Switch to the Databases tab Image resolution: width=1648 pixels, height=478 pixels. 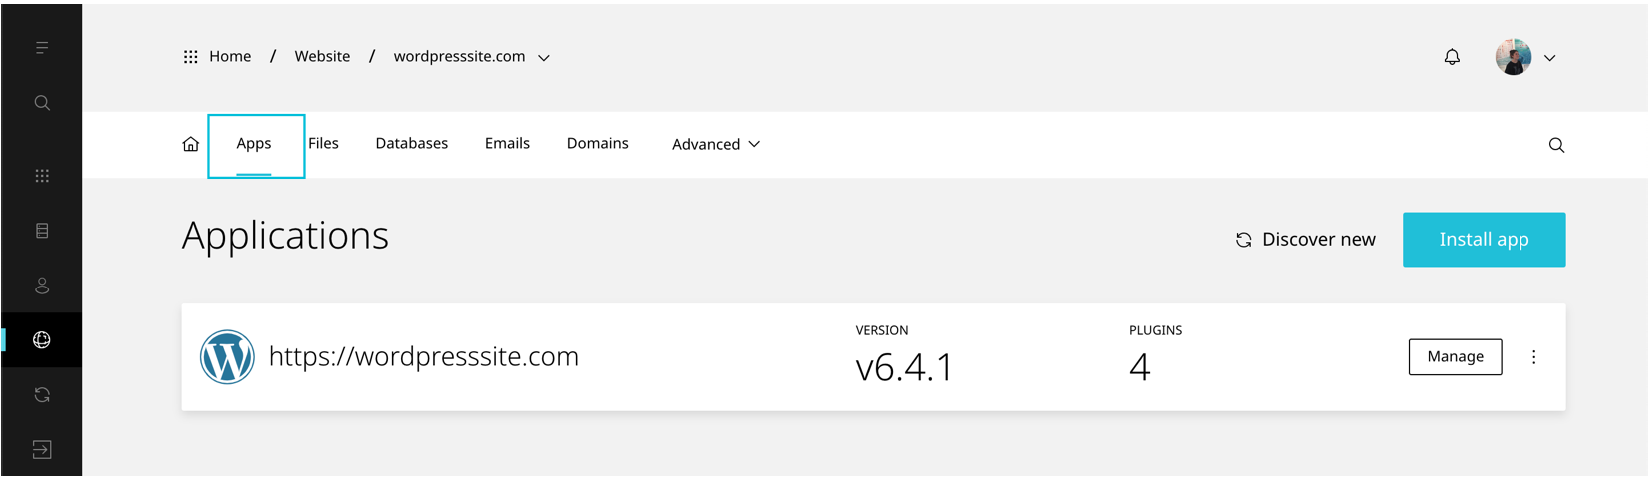(411, 144)
